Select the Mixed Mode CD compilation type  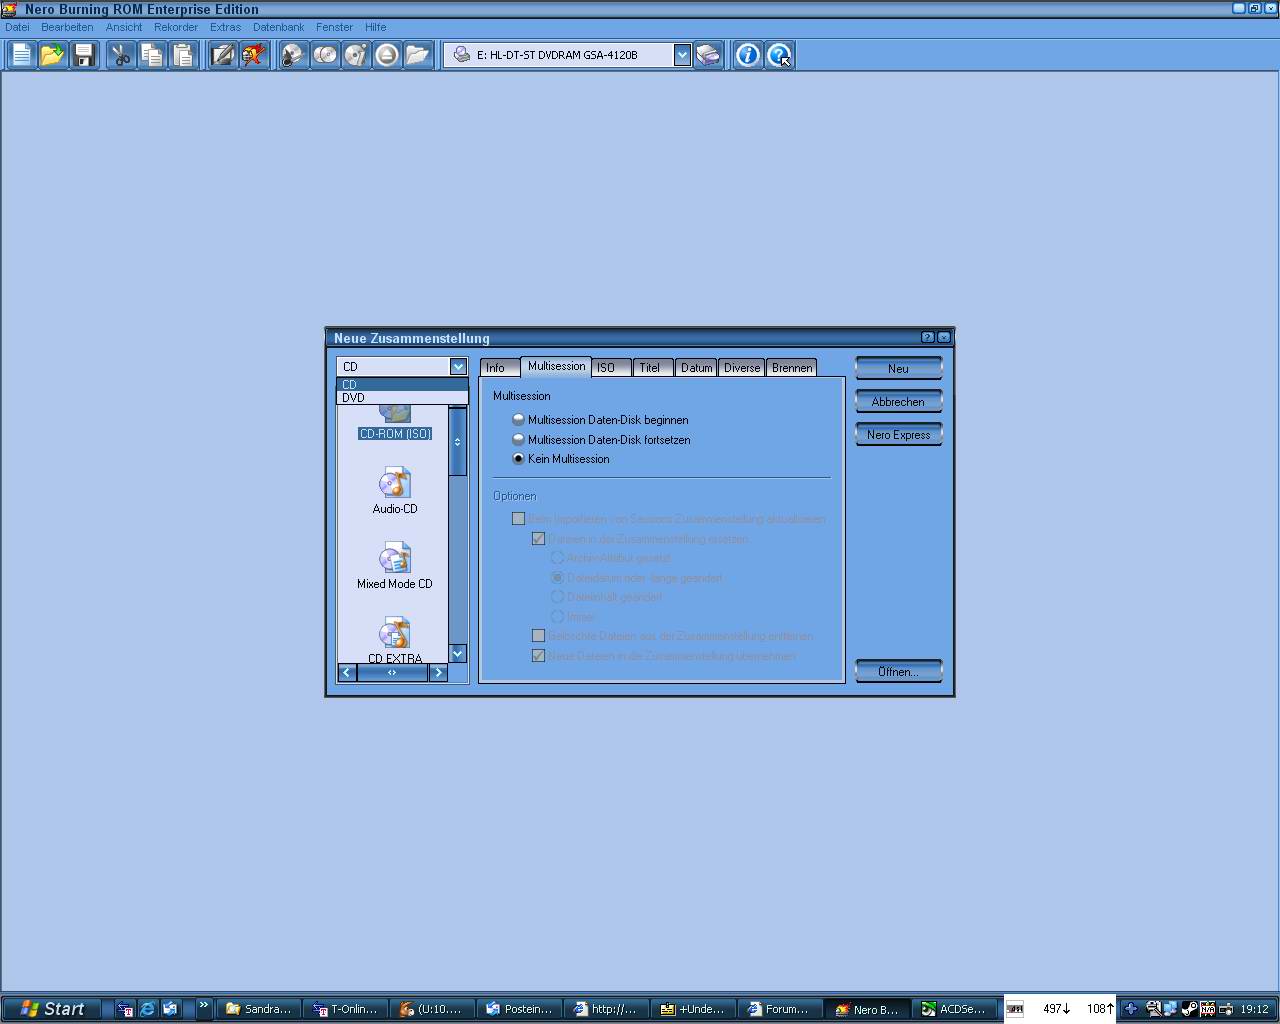[395, 566]
